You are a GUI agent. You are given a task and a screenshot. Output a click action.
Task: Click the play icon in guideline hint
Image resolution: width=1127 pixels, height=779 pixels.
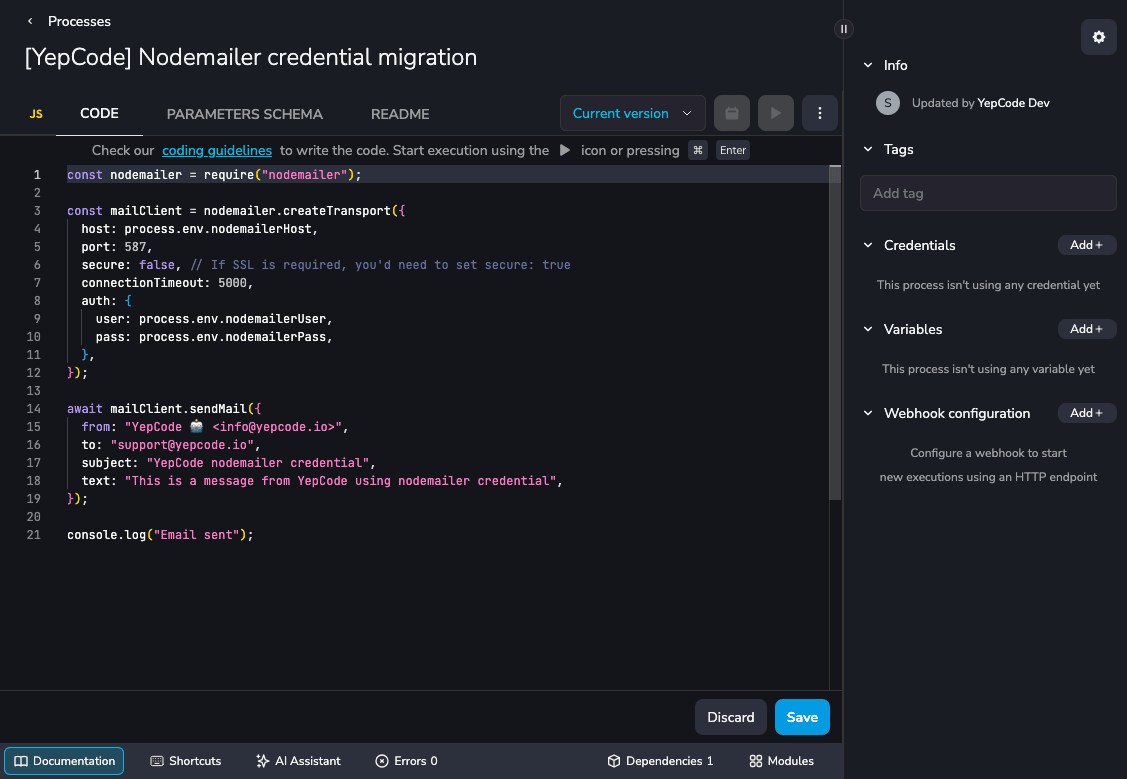pos(565,150)
